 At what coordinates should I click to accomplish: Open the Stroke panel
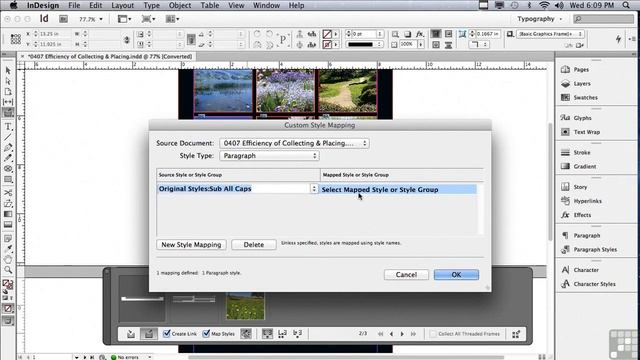click(576, 152)
